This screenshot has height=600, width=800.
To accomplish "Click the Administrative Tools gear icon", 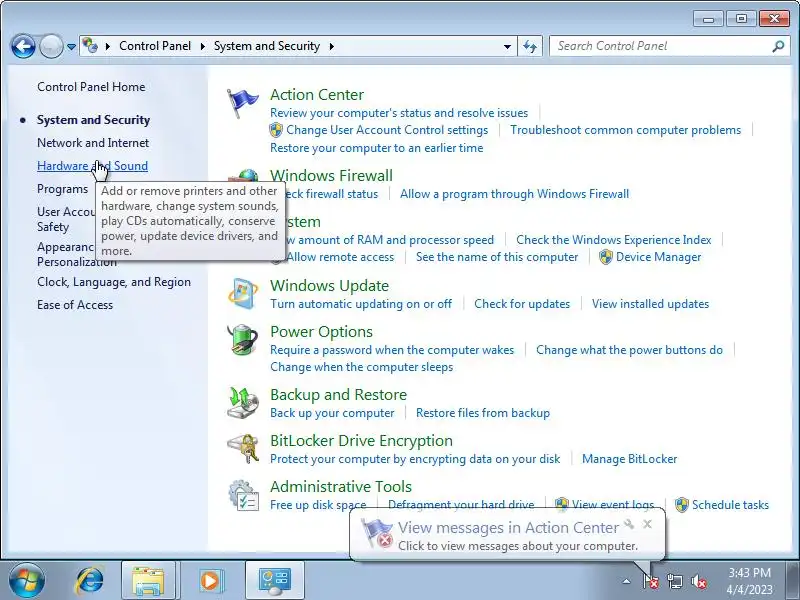I will (243, 495).
